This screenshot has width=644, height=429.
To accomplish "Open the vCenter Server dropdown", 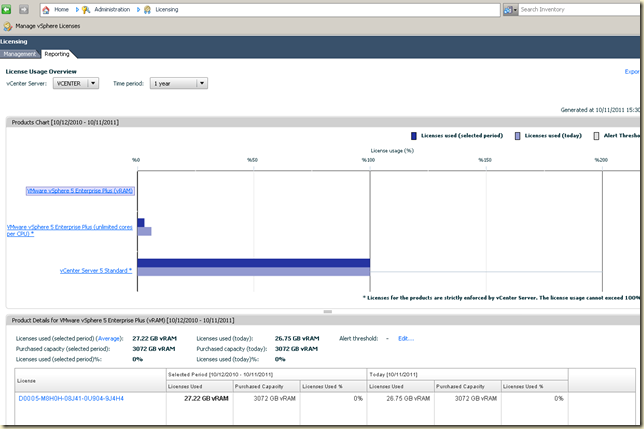I will pos(76,83).
